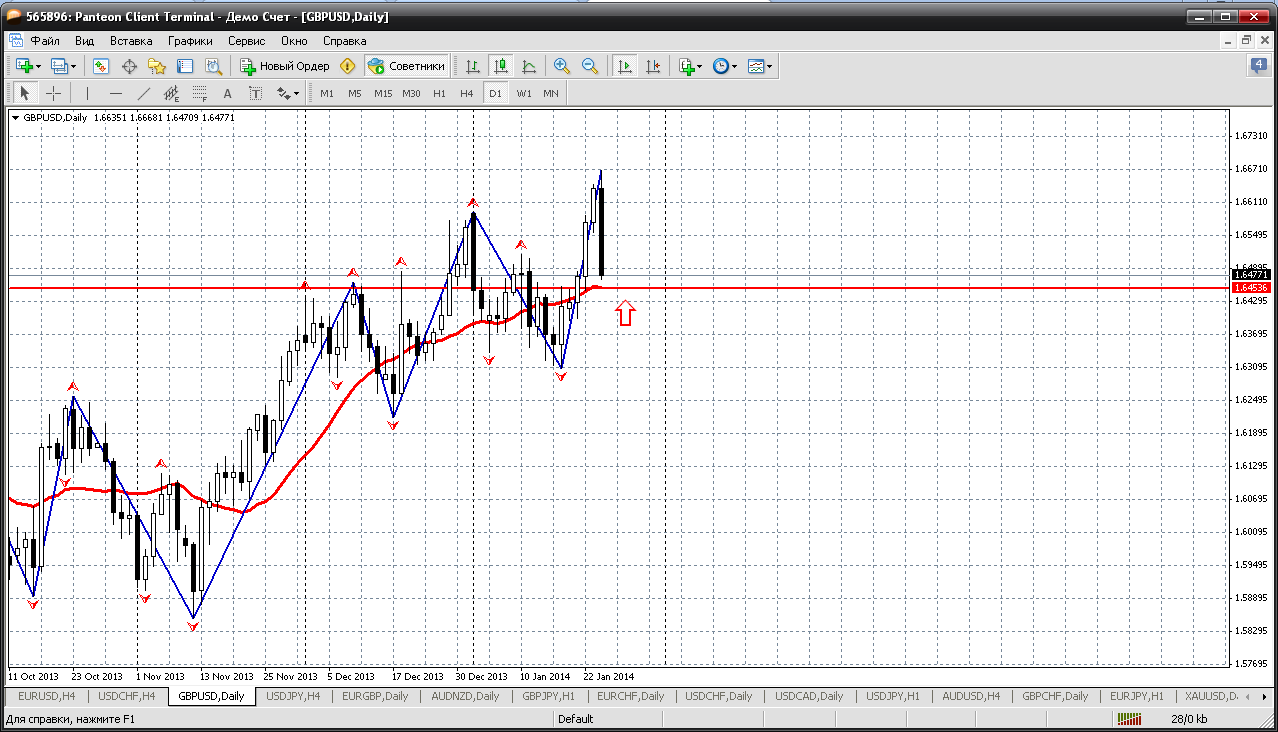Select the M5 timeframe button
This screenshot has width=1278, height=732.
pos(354,93)
